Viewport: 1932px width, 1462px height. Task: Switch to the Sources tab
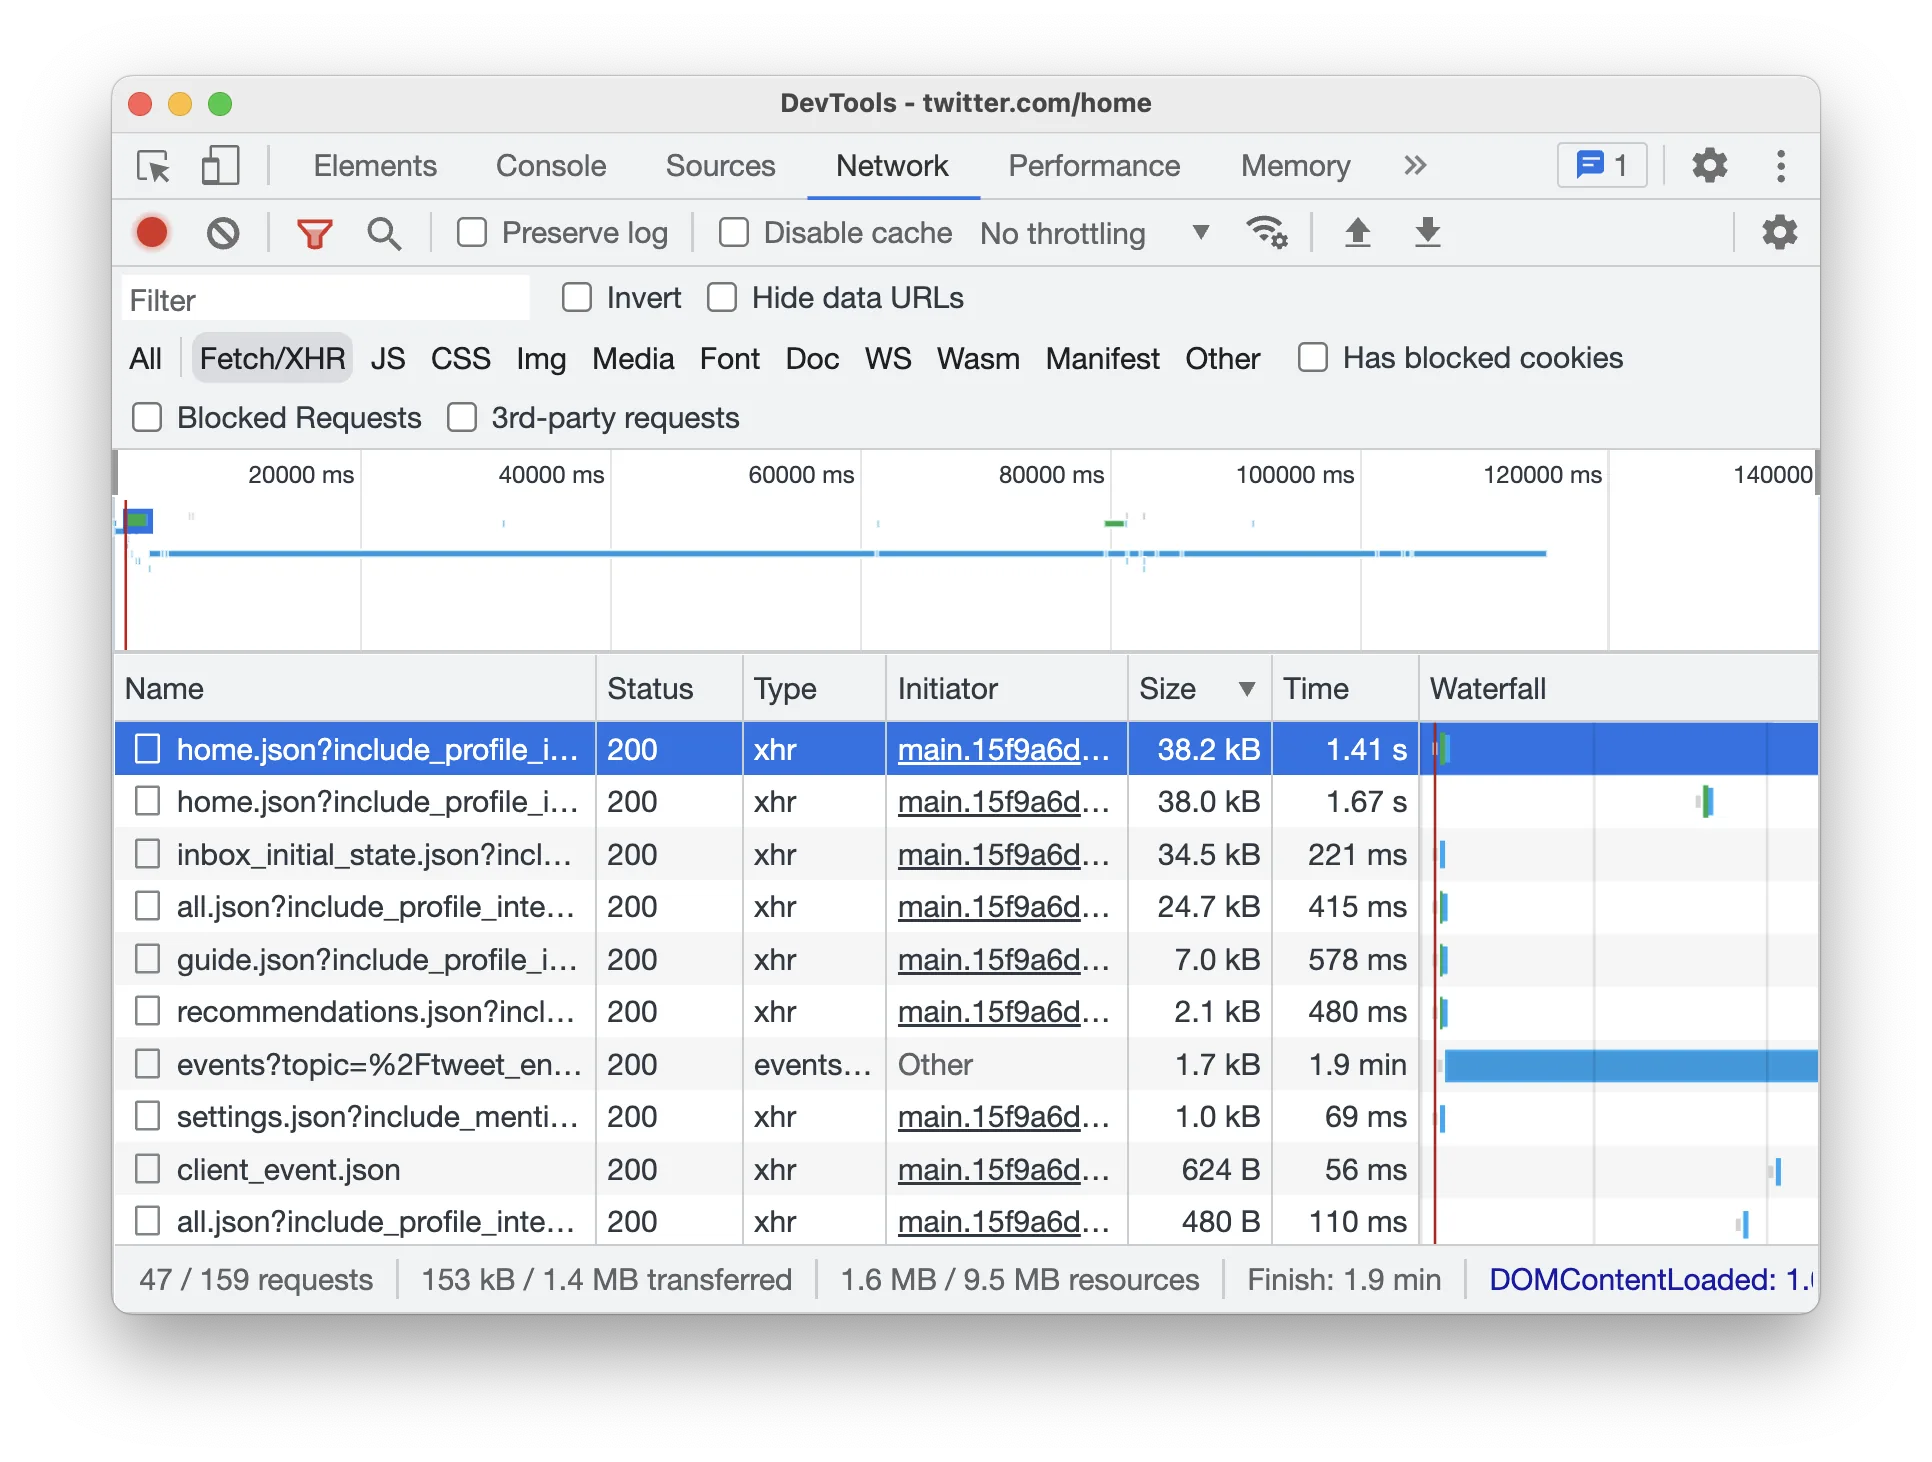tap(720, 166)
